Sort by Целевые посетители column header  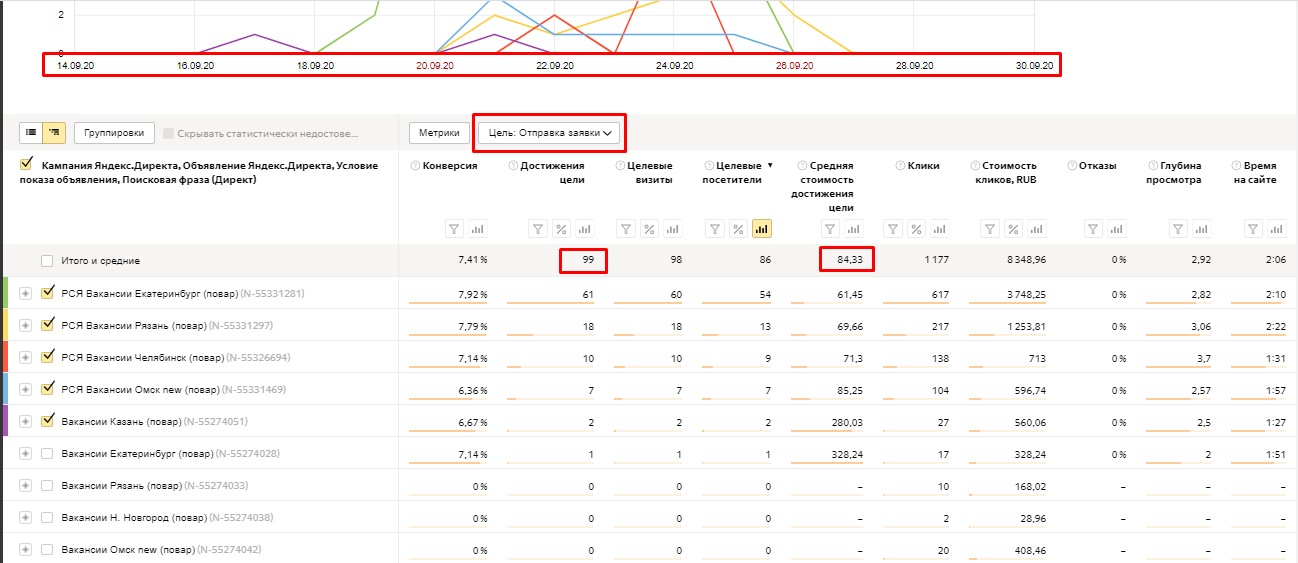[x=739, y=172]
